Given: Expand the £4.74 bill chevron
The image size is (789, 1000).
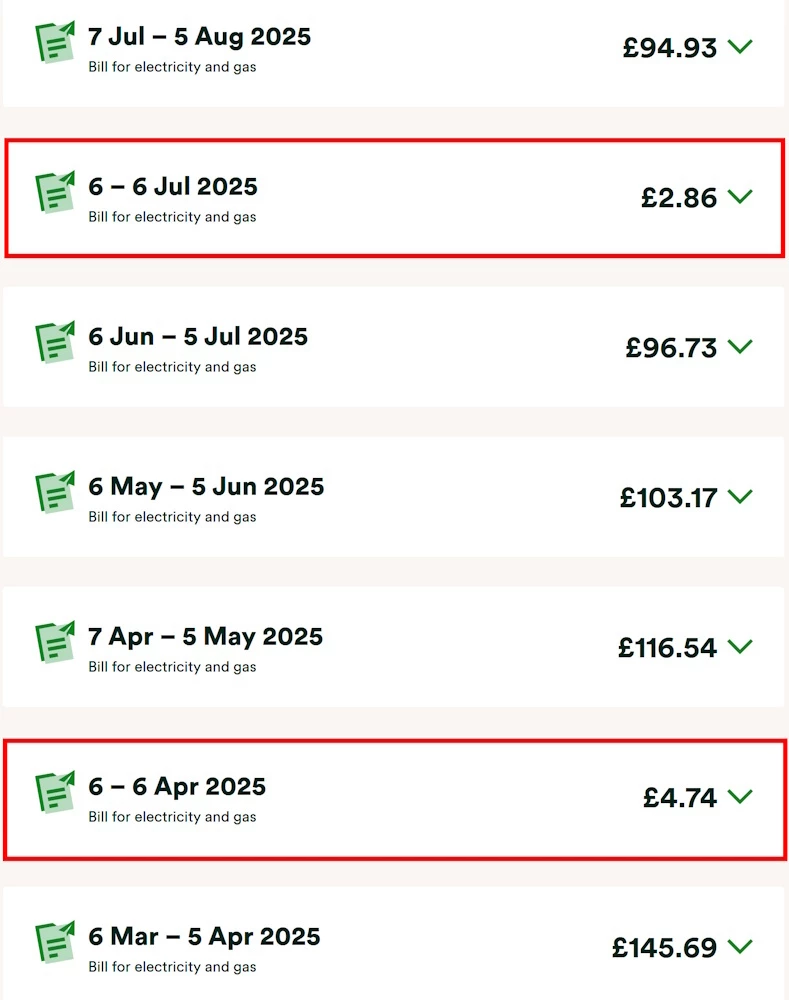Looking at the screenshot, I should pyautogui.click(x=740, y=796).
